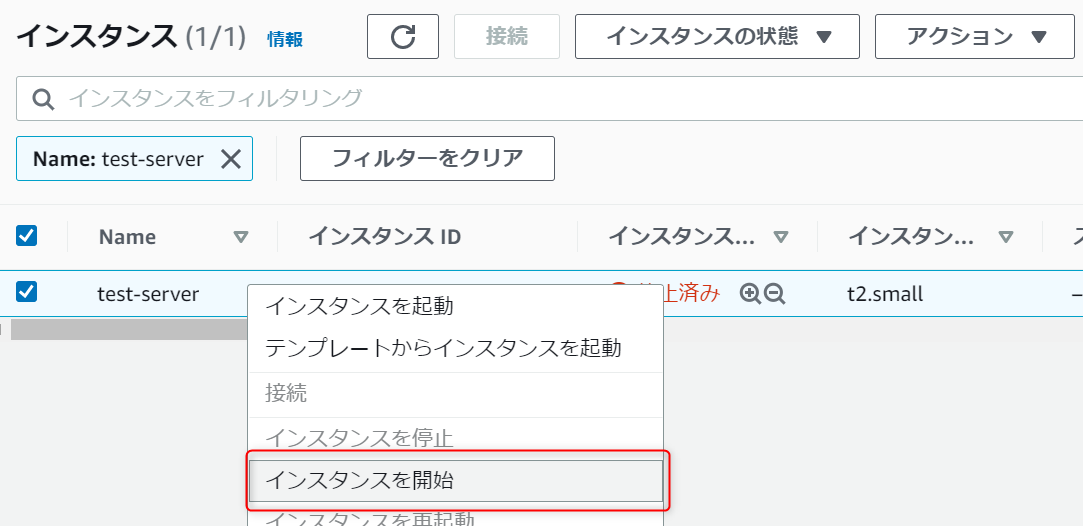This screenshot has width=1083, height=526.
Task: Choose インスタンスを起動 from context menu
Action: 456,306
